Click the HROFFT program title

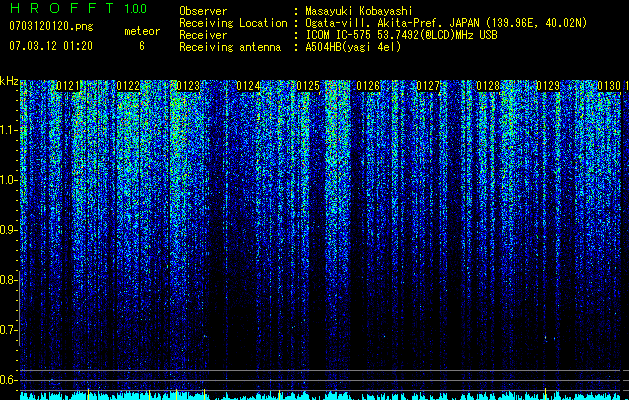pos(62,8)
